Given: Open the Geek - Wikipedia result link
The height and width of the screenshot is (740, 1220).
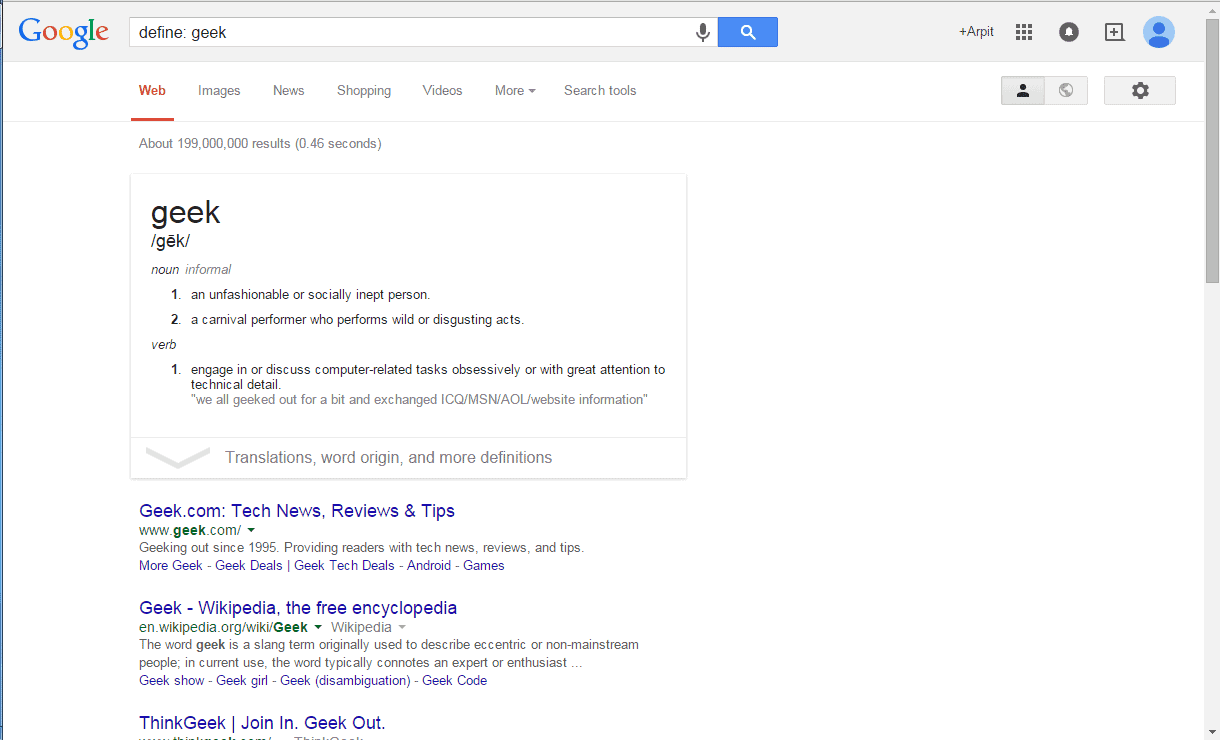Looking at the screenshot, I should point(297,607).
